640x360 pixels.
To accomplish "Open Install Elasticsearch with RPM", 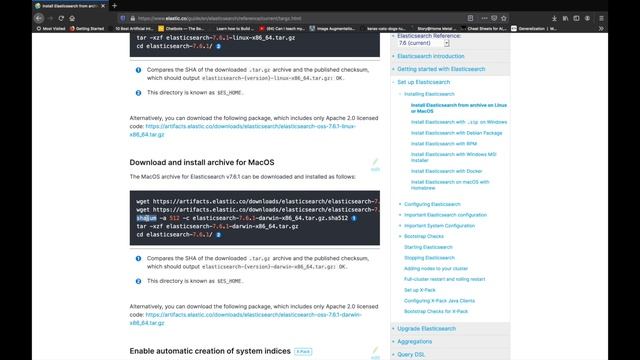I will click(x=444, y=144).
